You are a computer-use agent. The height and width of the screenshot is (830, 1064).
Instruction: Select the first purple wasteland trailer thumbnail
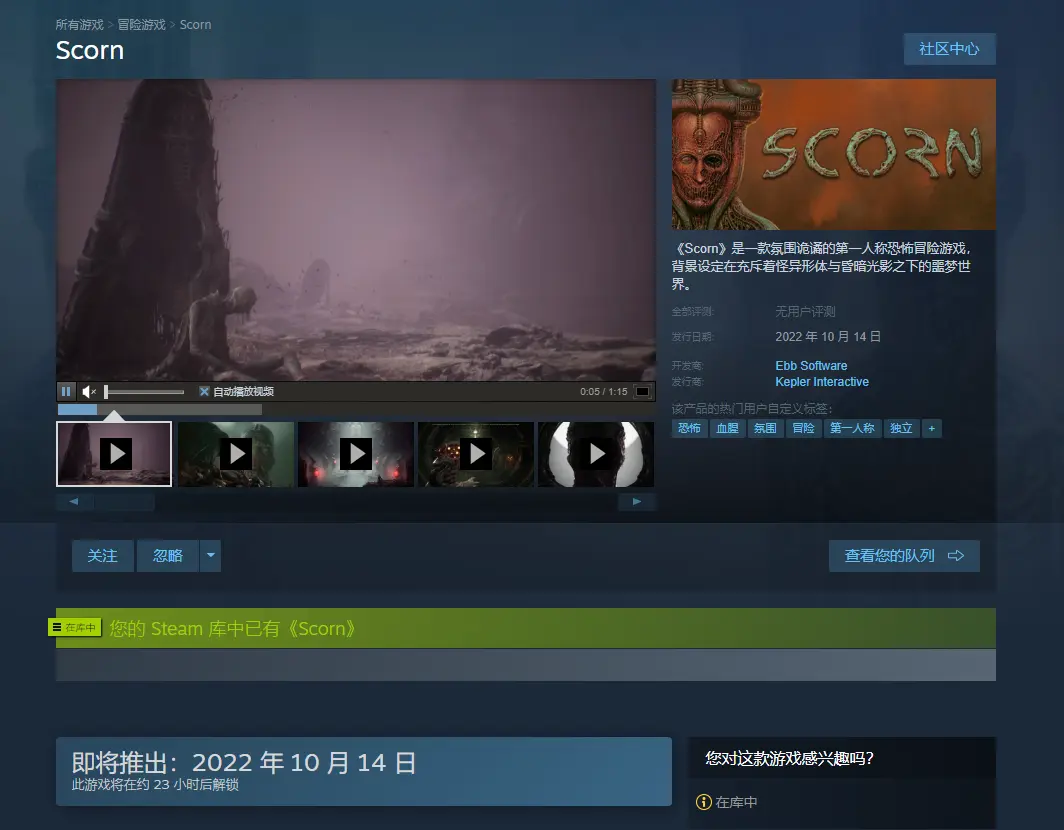tap(114, 454)
